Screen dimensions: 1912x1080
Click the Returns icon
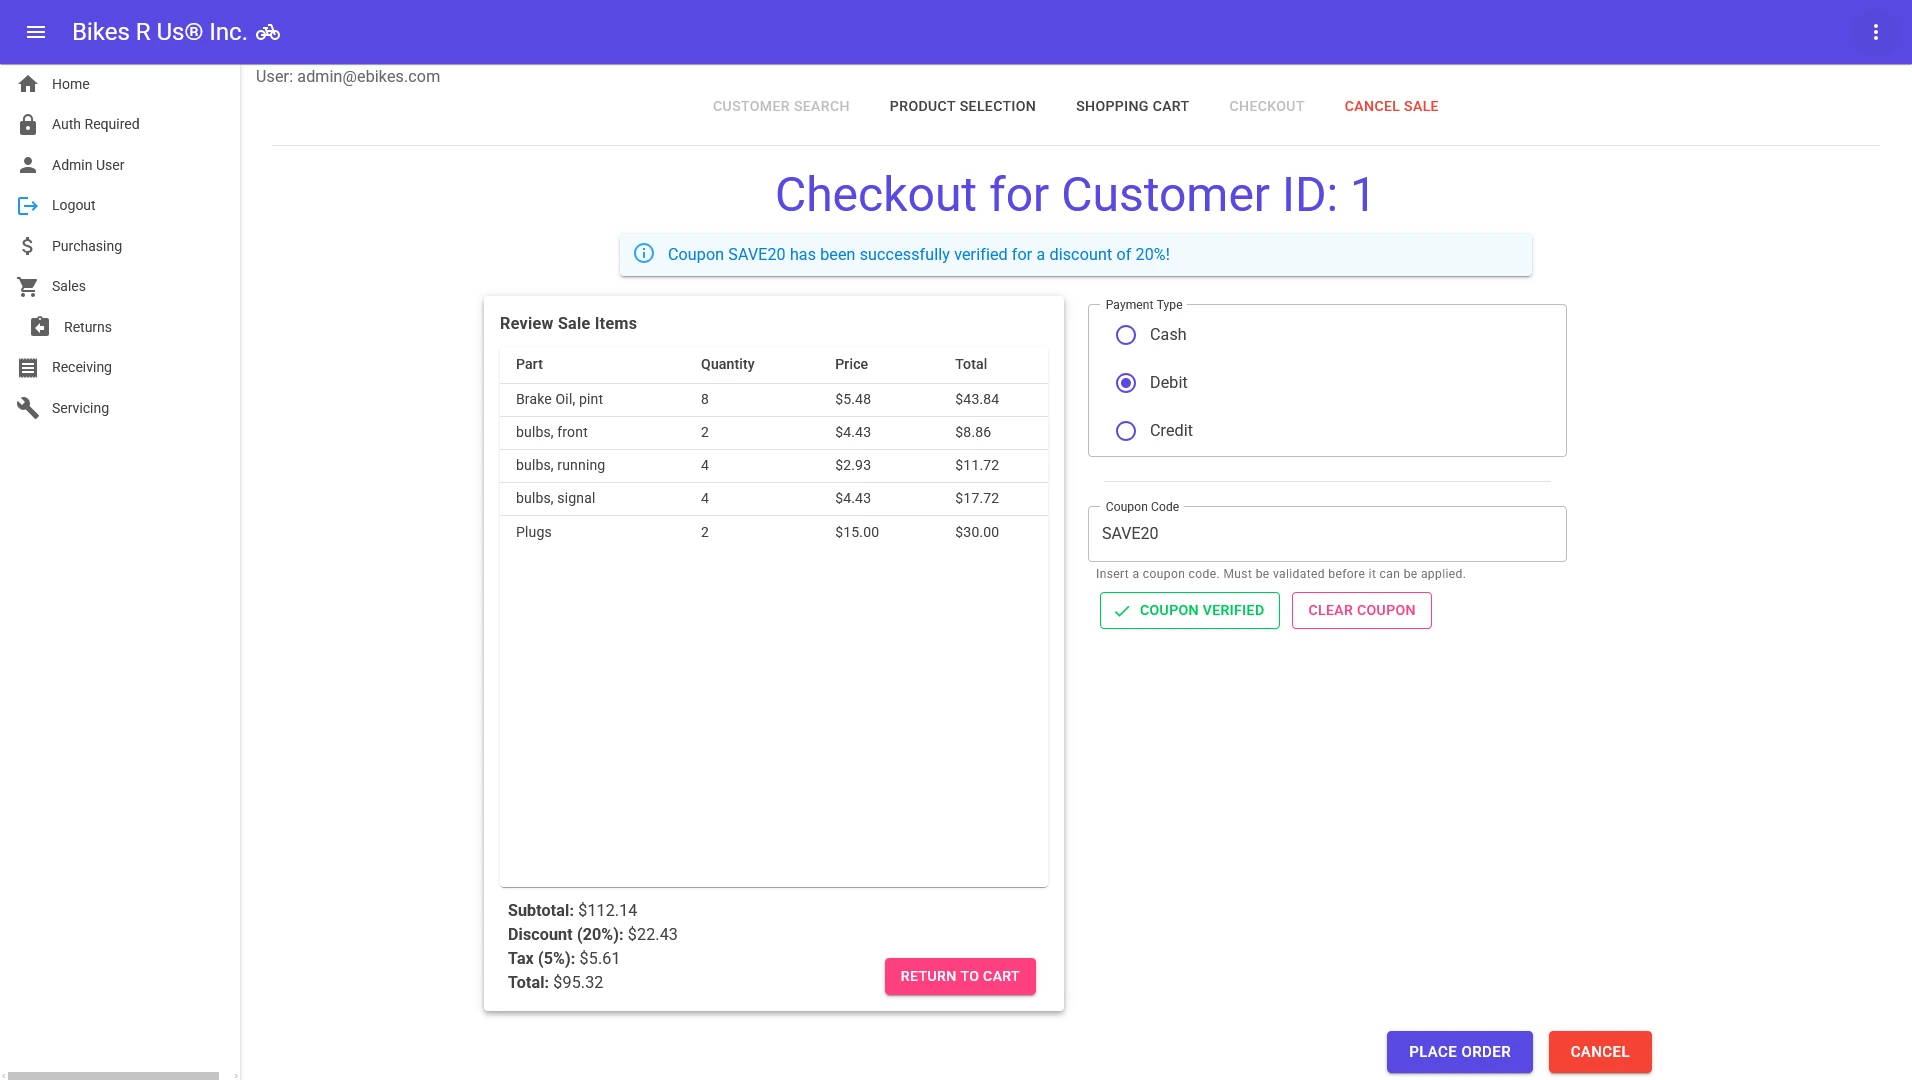coord(40,327)
